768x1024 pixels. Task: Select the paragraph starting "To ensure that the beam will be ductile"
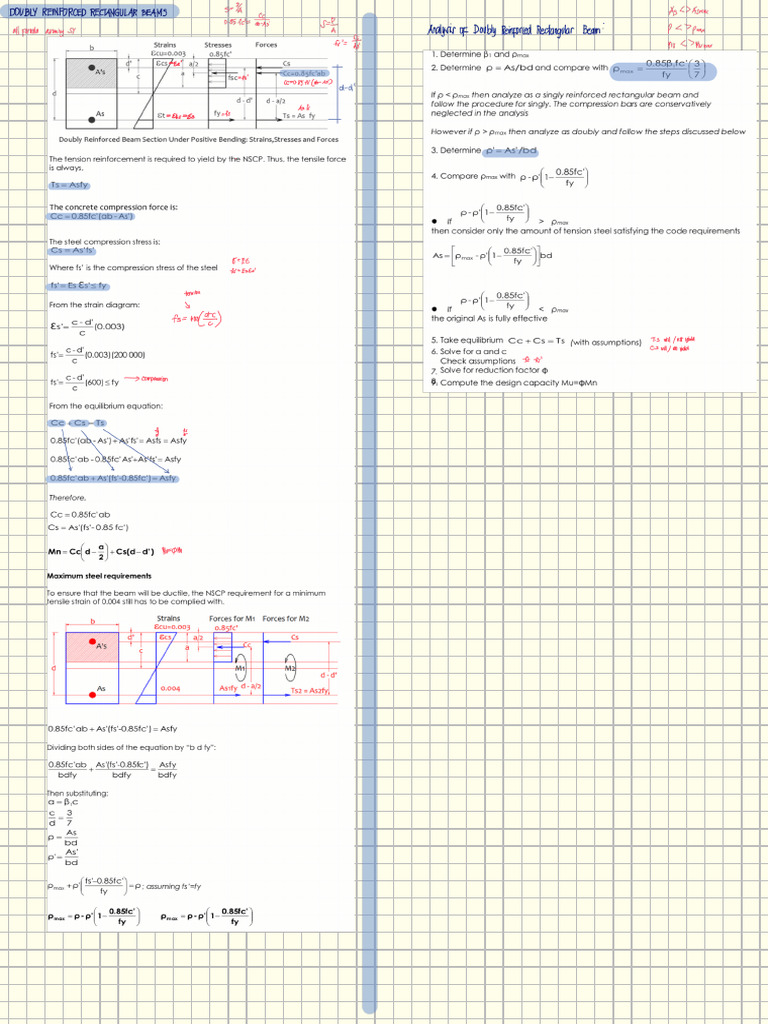coord(185,597)
